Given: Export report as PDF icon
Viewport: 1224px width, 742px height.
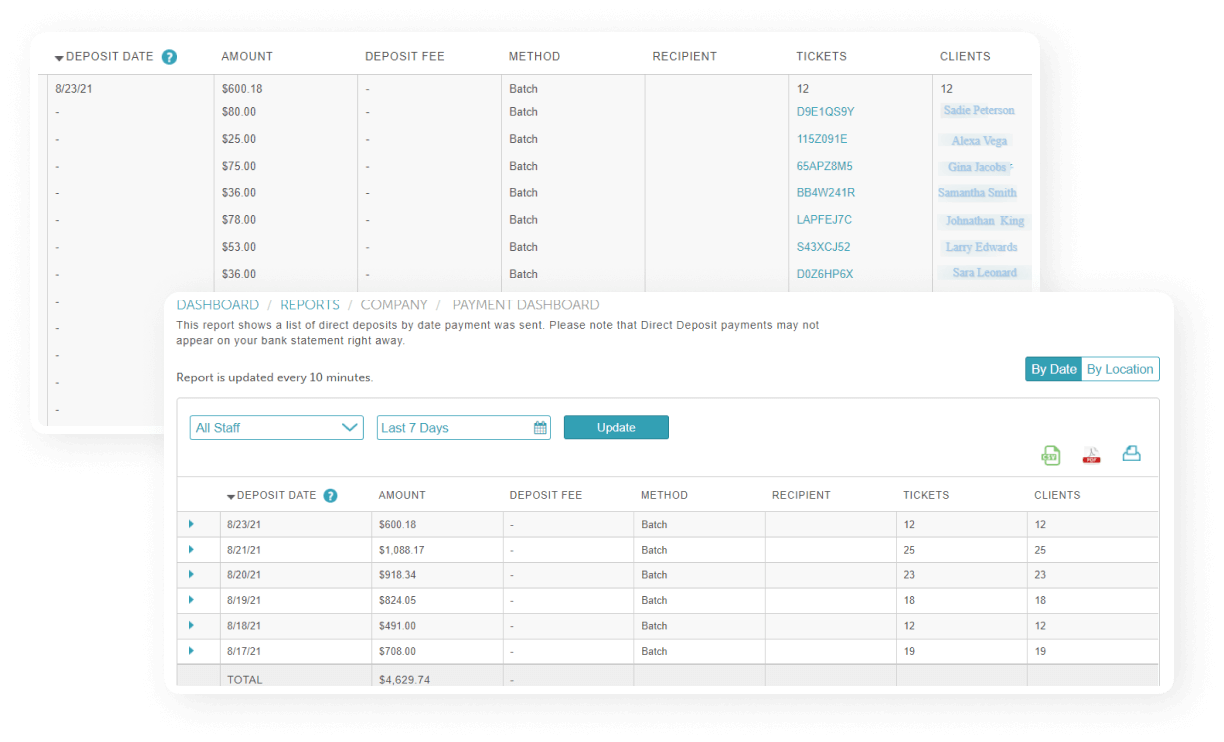Looking at the screenshot, I should point(1091,455).
